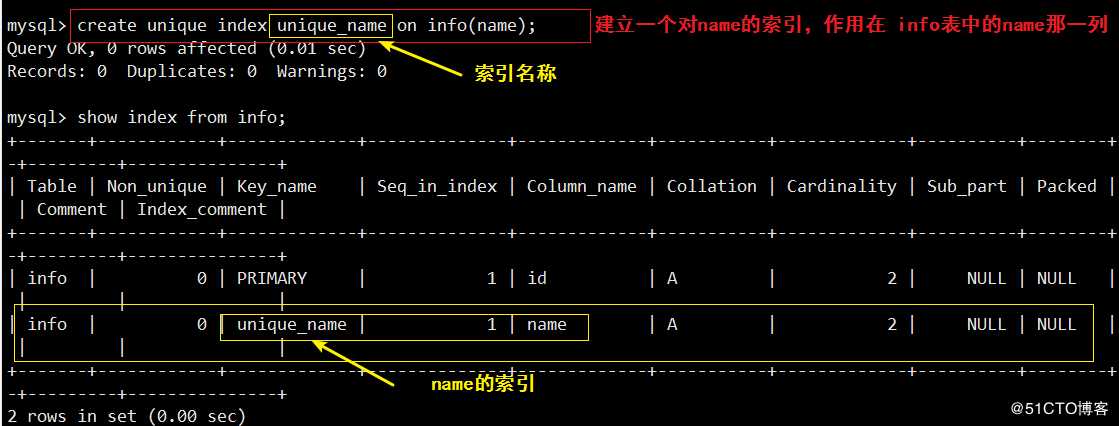Screen dimensions: 1119x426
Task: Click Sub_part 'NULL' in the PRIMARY row
Action: (986, 278)
